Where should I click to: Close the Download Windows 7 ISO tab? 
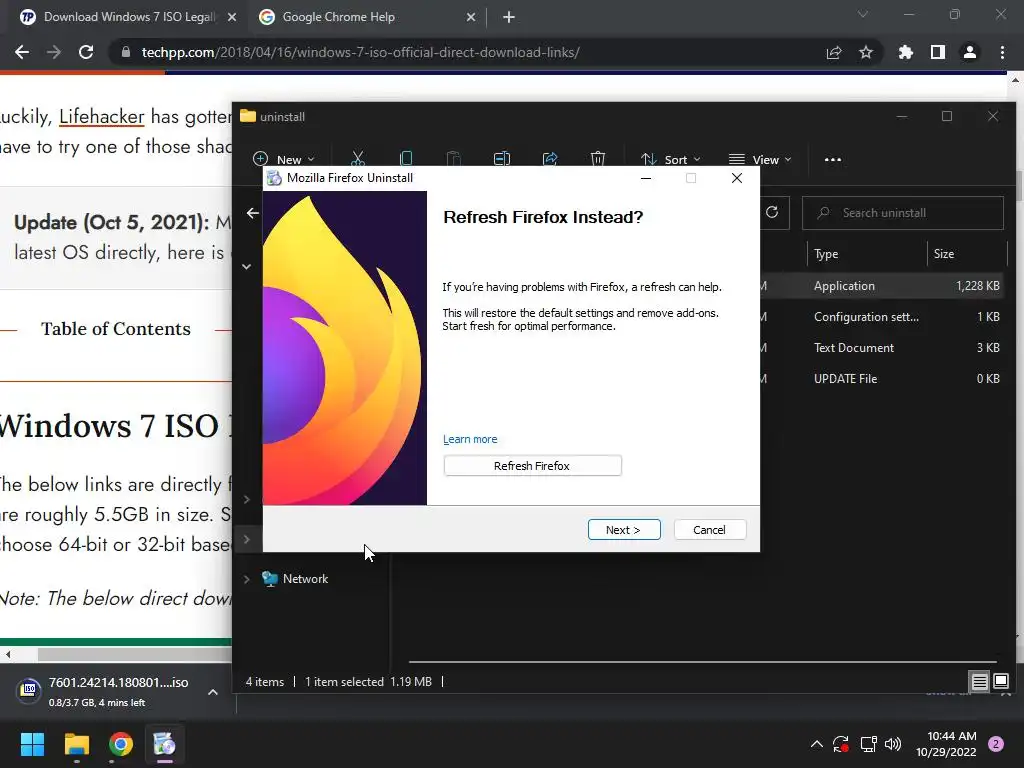232,17
